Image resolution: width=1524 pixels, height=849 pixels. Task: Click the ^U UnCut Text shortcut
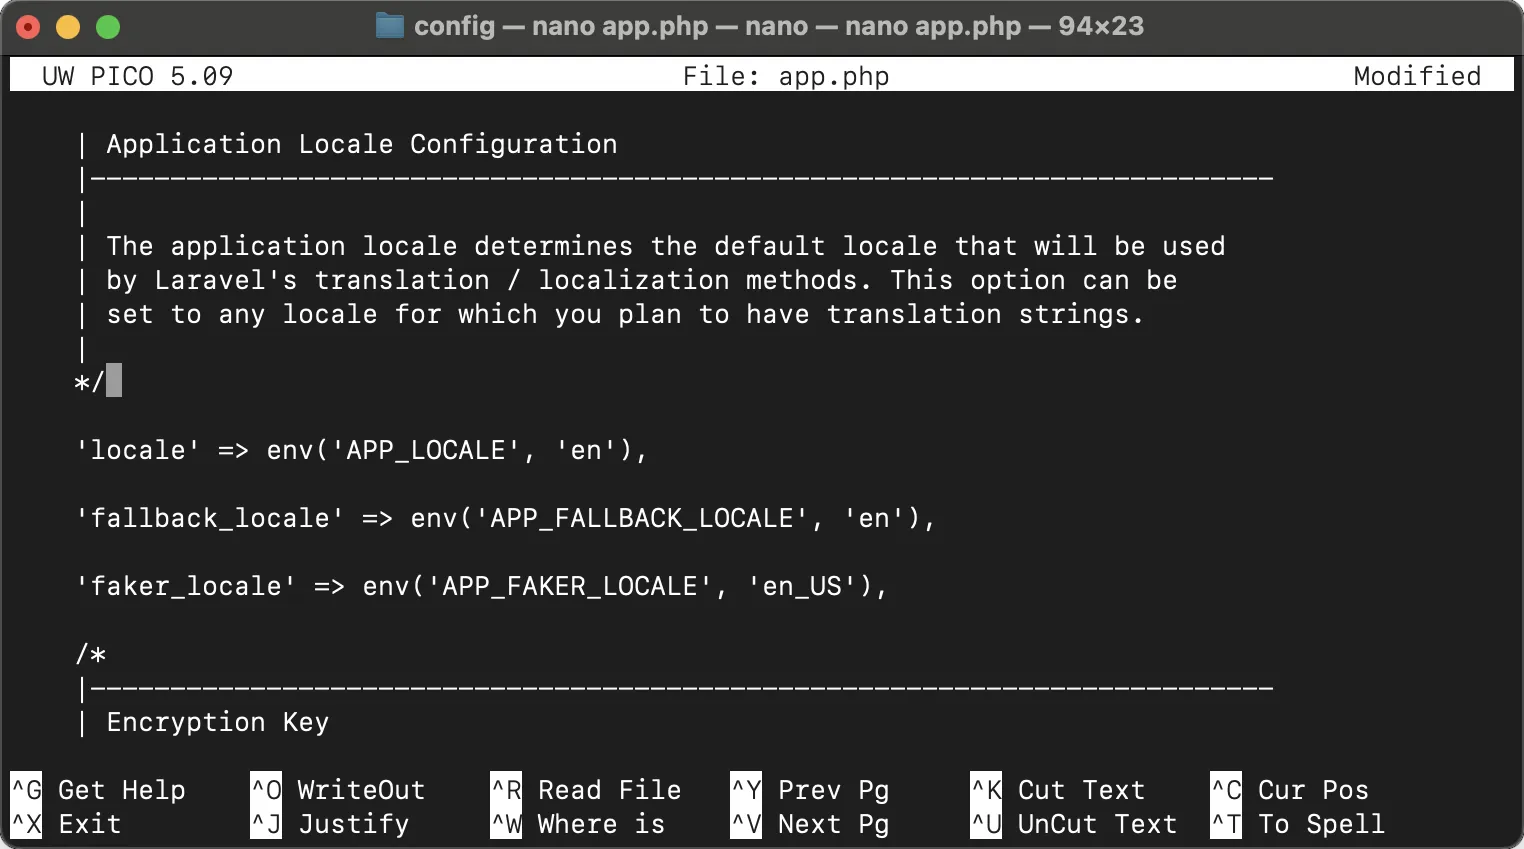click(1074, 824)
